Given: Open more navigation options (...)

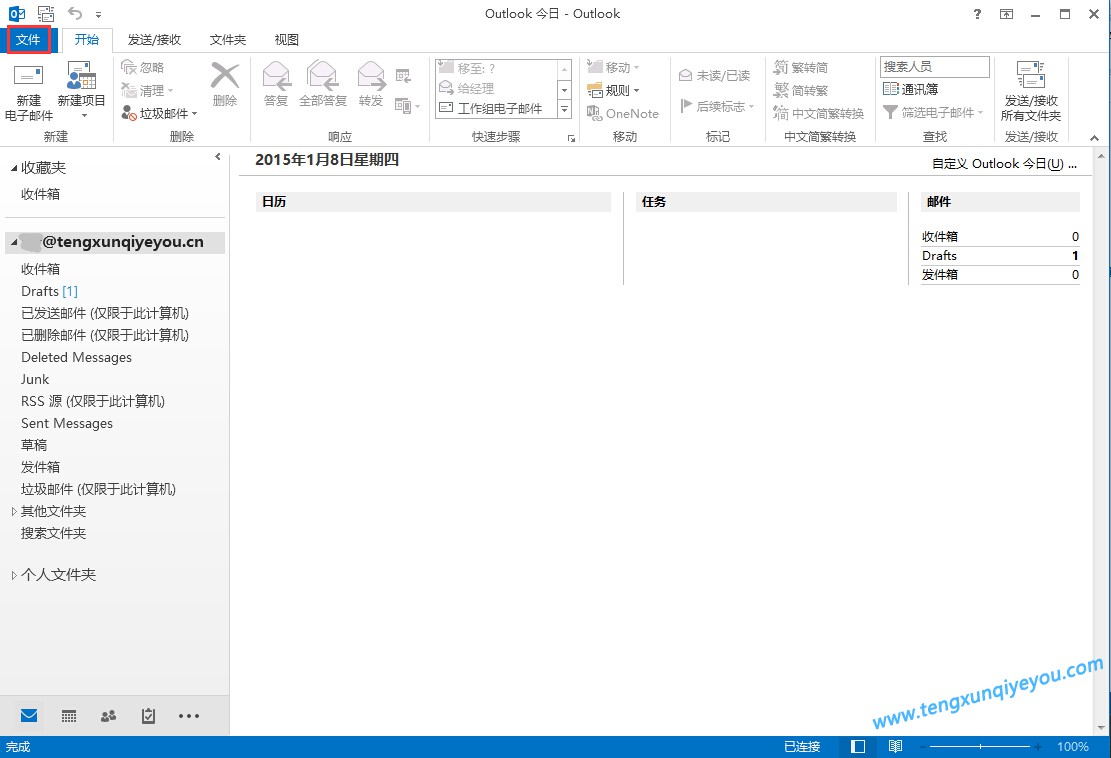Looking at the screenshot, I should (x=188, y=716).
